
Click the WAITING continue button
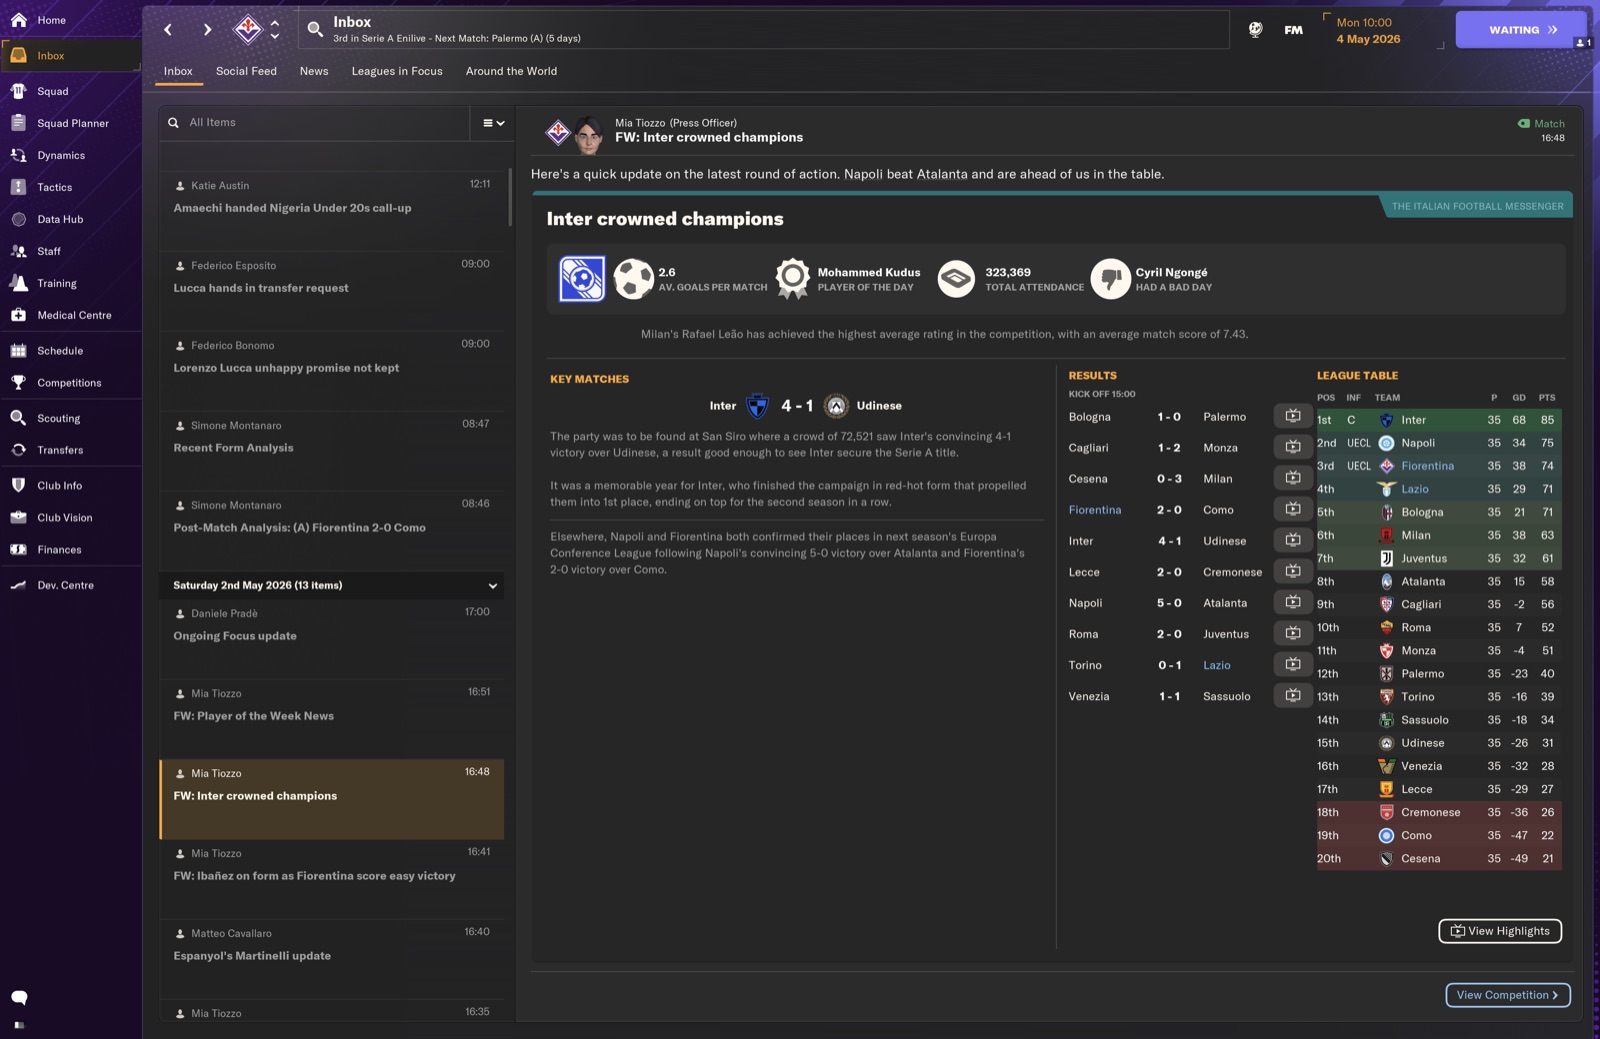click(1521, 30)
